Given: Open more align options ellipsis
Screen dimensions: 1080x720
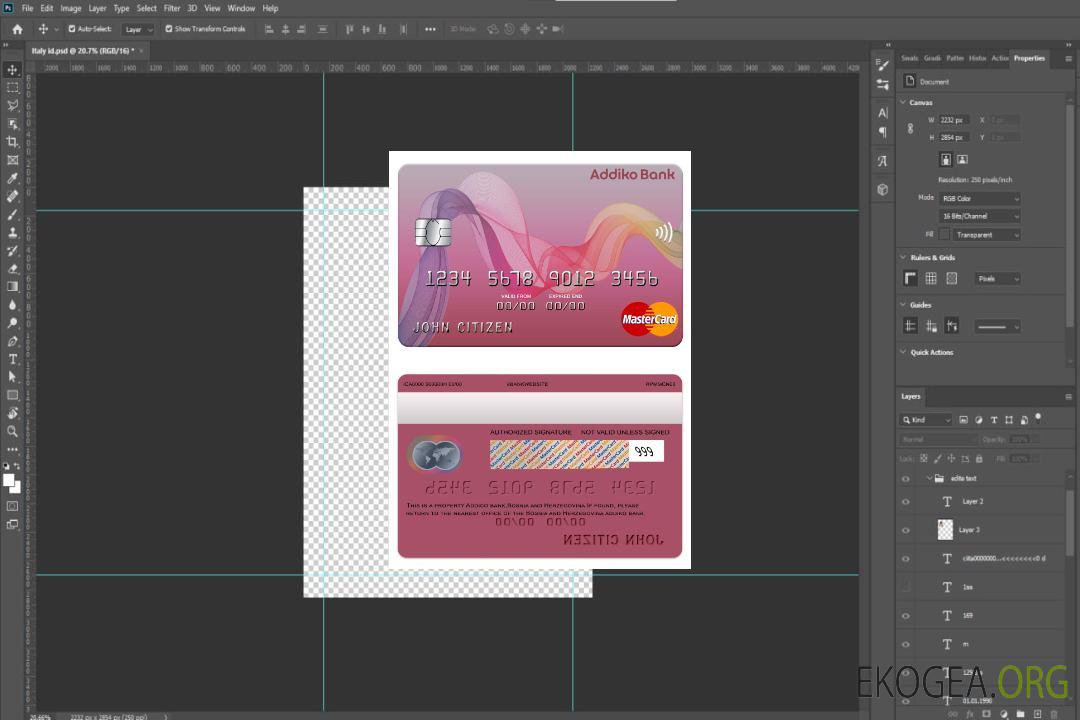Looking at the screenshot, I should (430, 29).
